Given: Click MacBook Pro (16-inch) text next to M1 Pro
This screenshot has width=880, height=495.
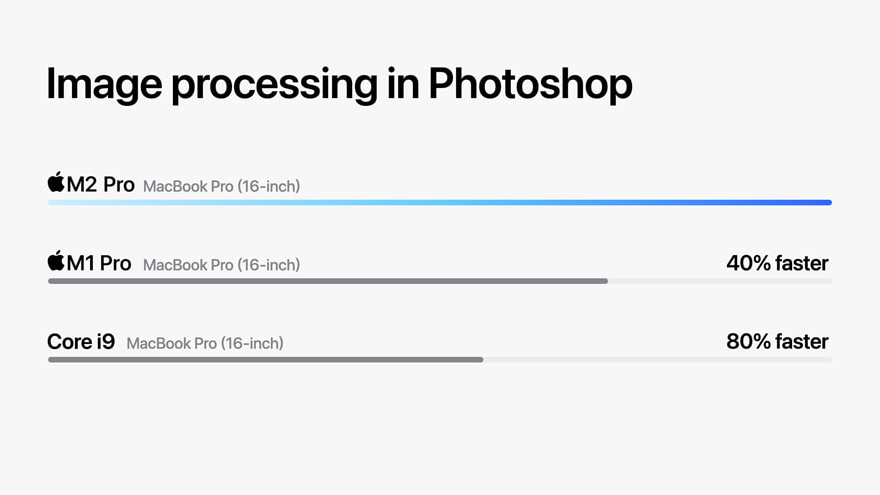Looking at the screenshot, I should point(221,265).
